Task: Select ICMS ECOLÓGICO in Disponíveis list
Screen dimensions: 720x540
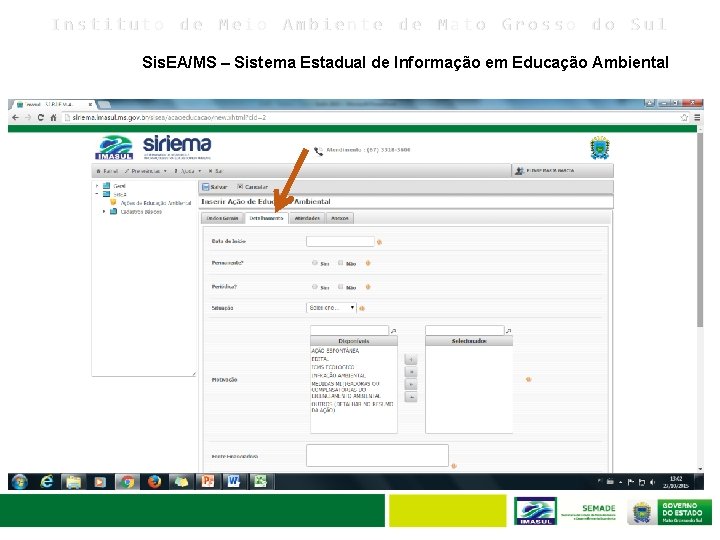Action: coord(333,367)
